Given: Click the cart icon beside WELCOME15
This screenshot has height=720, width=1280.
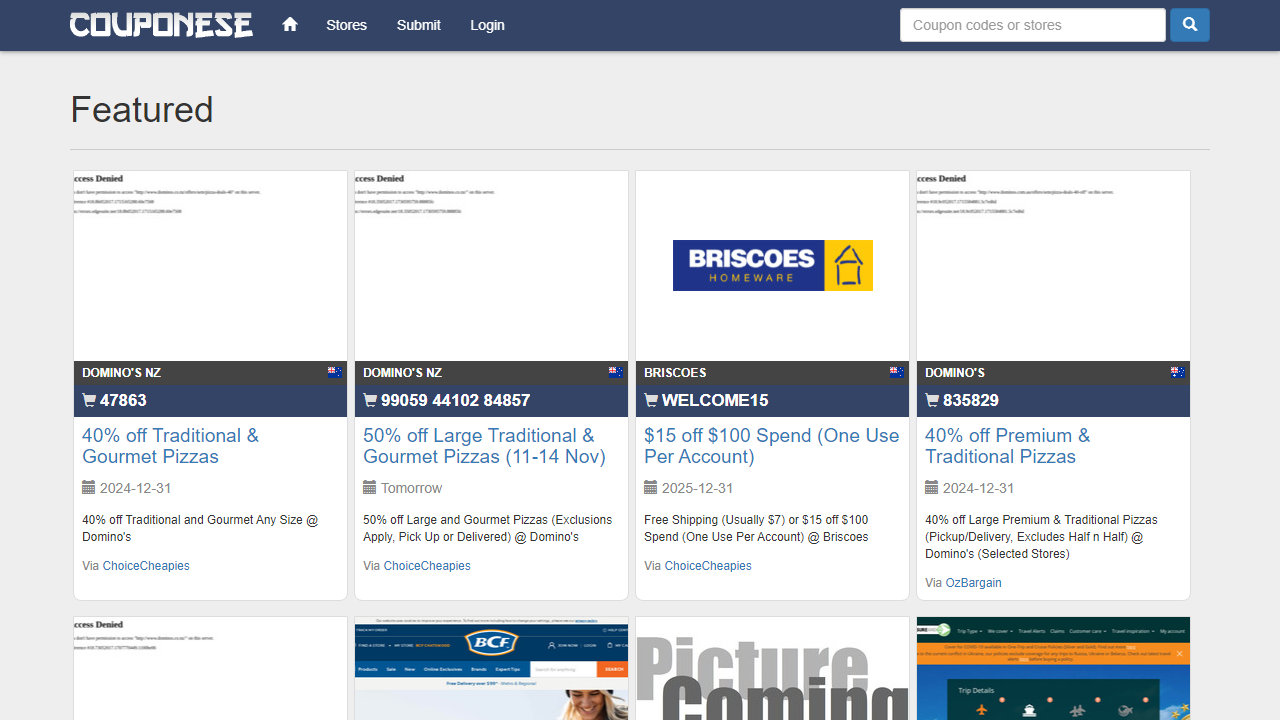Looking at the screenshot, I should [651, 401].
